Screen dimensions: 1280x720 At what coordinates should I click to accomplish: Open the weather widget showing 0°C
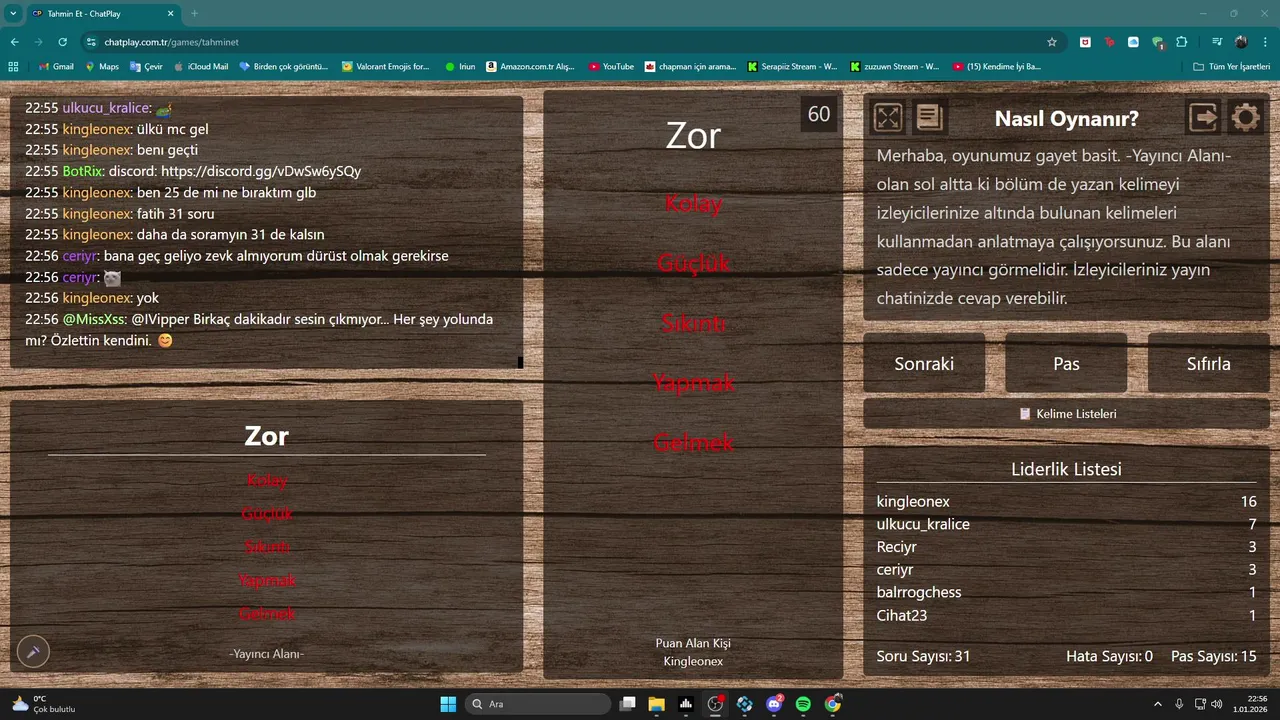[42, 704]
